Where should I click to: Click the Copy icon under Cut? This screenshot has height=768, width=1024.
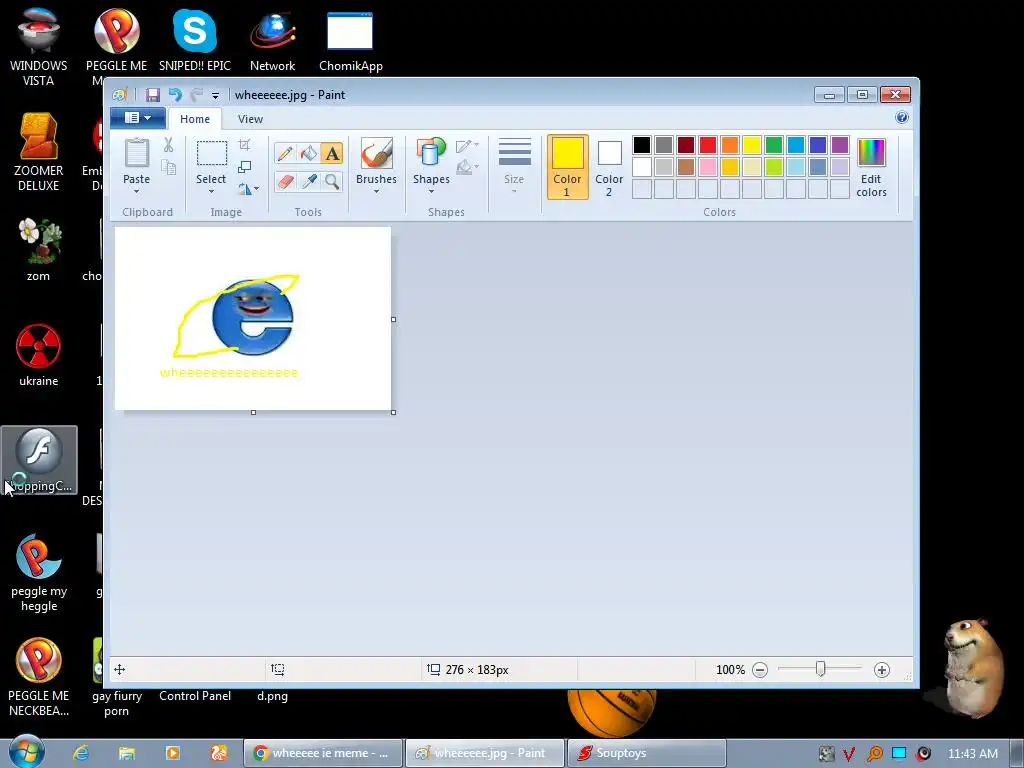pyautogui.click(x=168, y=168)
